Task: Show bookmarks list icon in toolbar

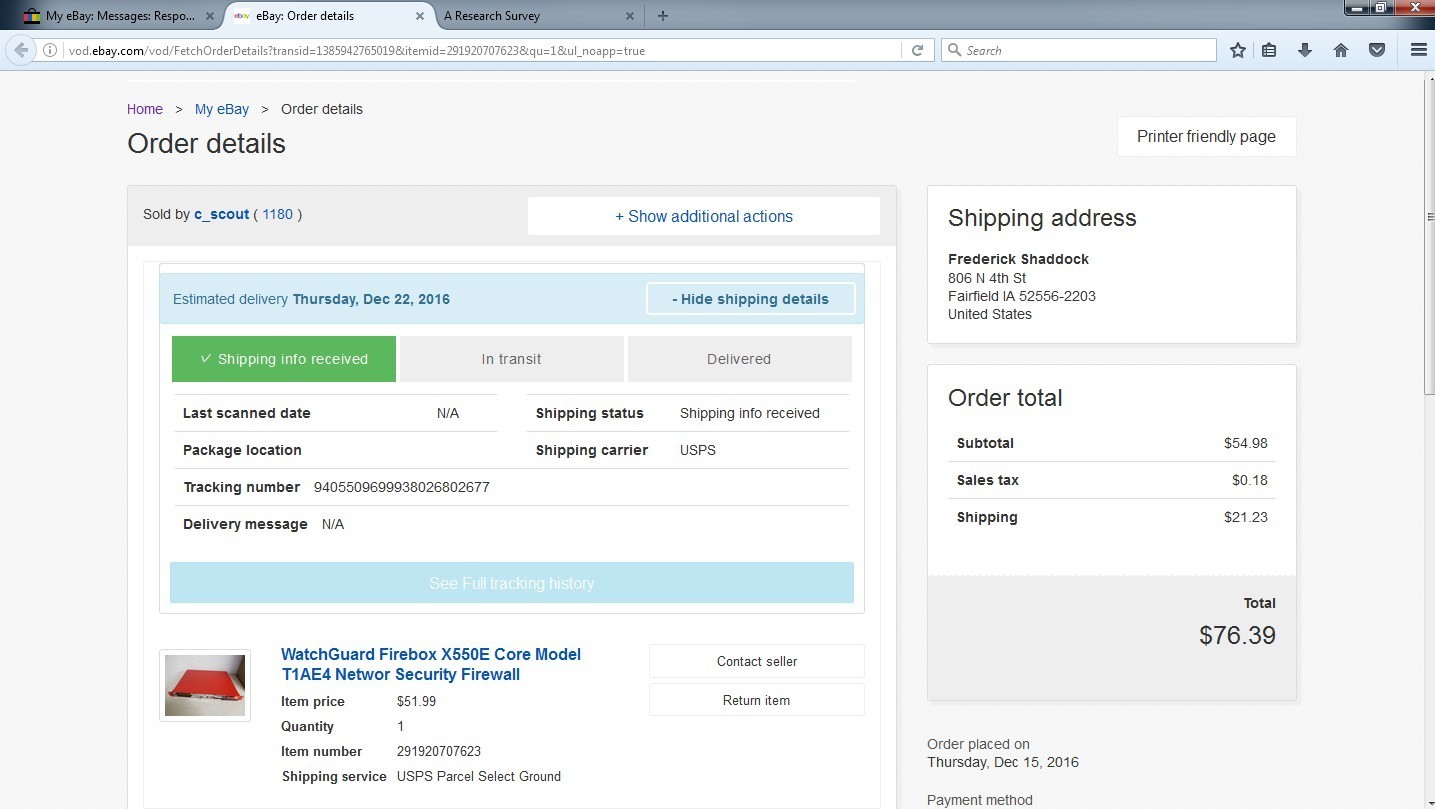Action: pyautogui.click(x=1270, y=50)
